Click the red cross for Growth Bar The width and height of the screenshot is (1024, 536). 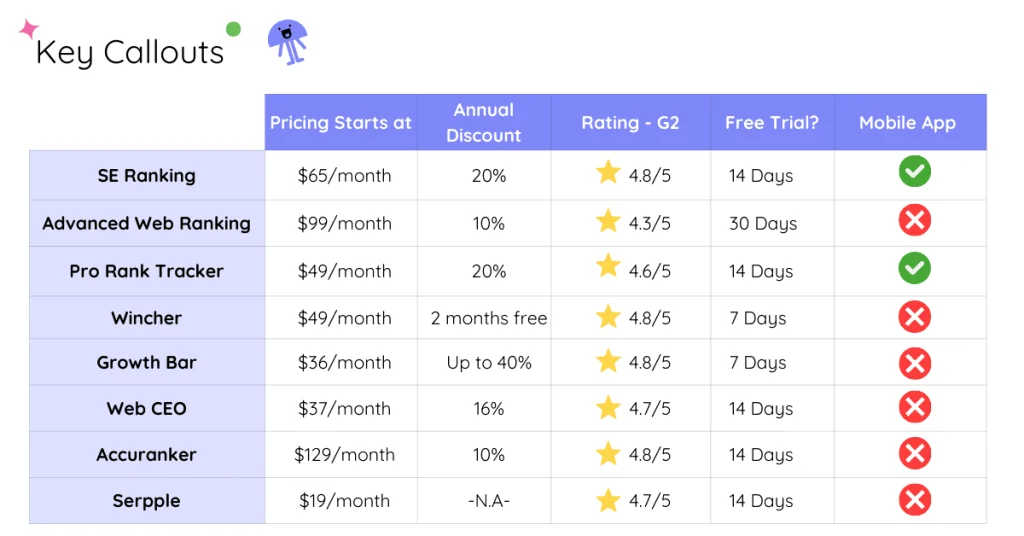914,362
